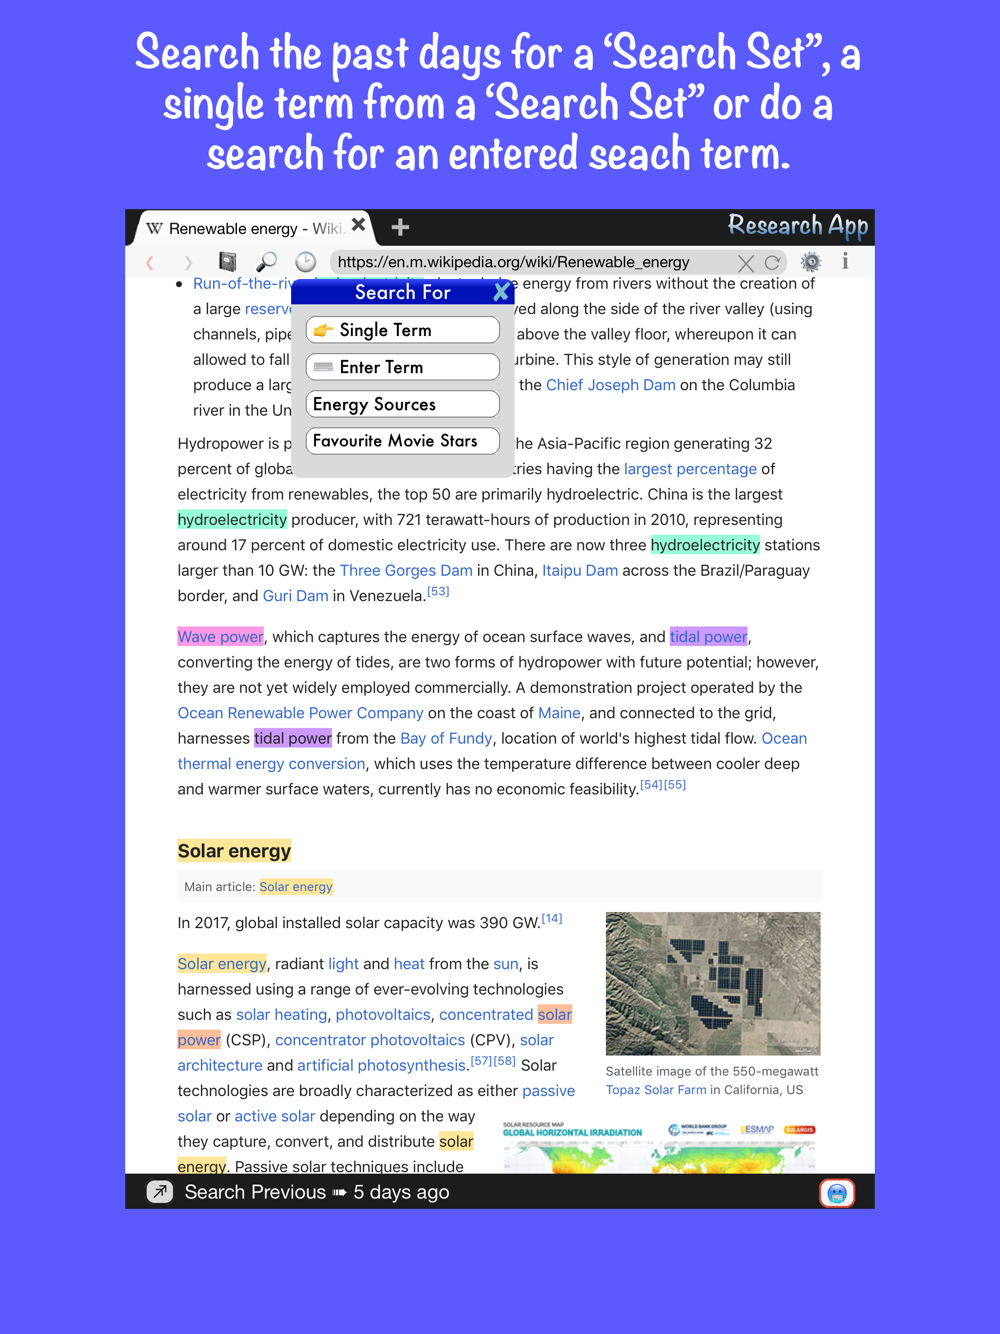This screenshot has height=1334, width=1000.
Task: Open the solar heating link
Action: [x=281, y=1015]
